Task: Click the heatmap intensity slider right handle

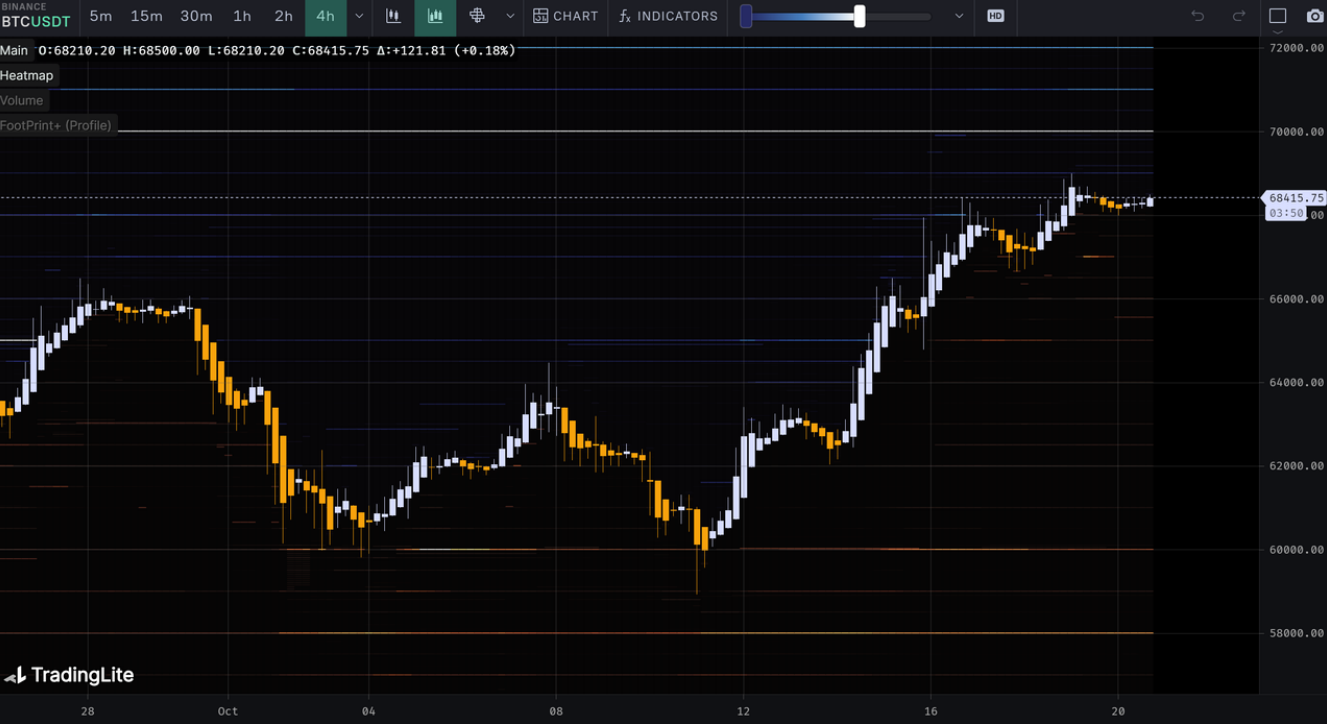Action: [x=859, y=16]
